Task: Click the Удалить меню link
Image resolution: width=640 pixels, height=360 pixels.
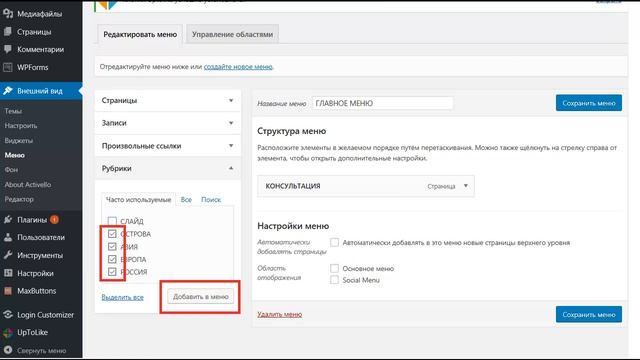Action: (280, 314)
